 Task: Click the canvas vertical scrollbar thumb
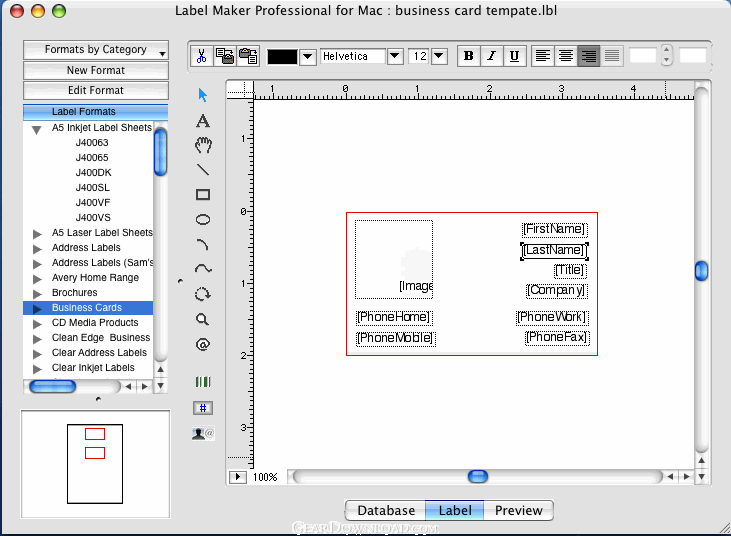pyautogui.click(x=701, y=271)
